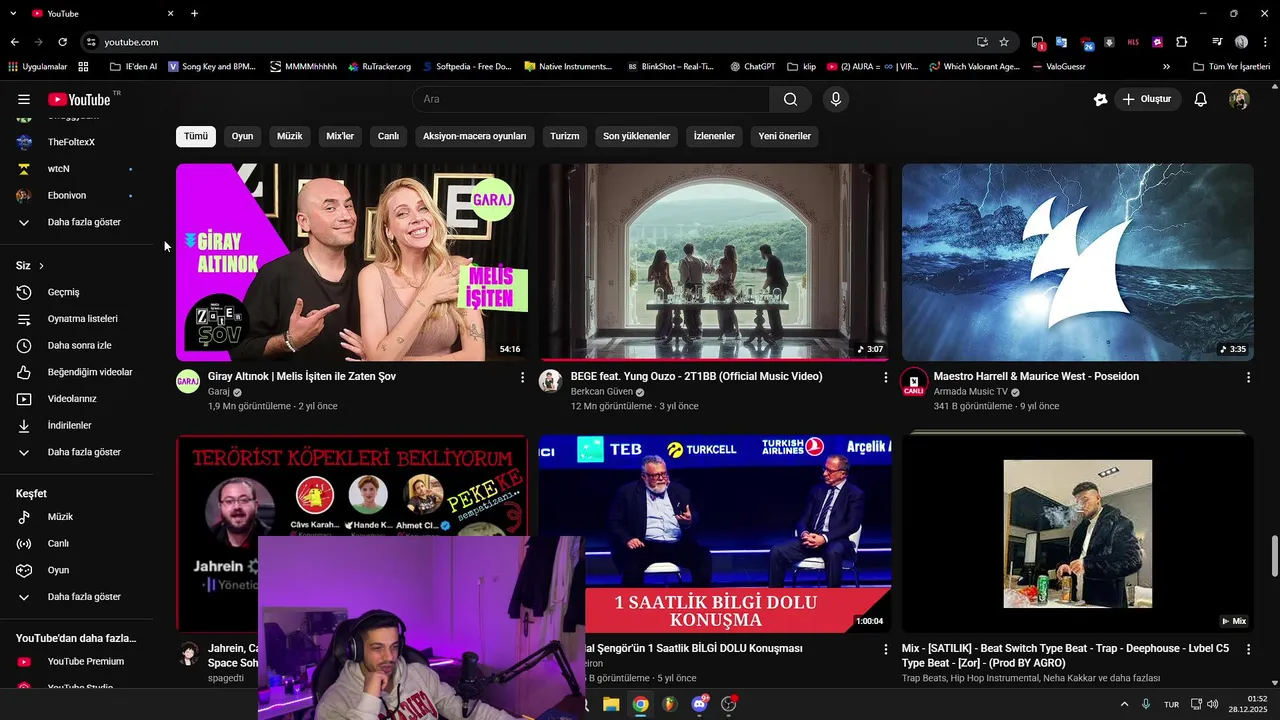Open the new tab plus button
Image resolution: width=1280 pixels, height=720 pixels.
pyautogui.click(x=195, y=13)
